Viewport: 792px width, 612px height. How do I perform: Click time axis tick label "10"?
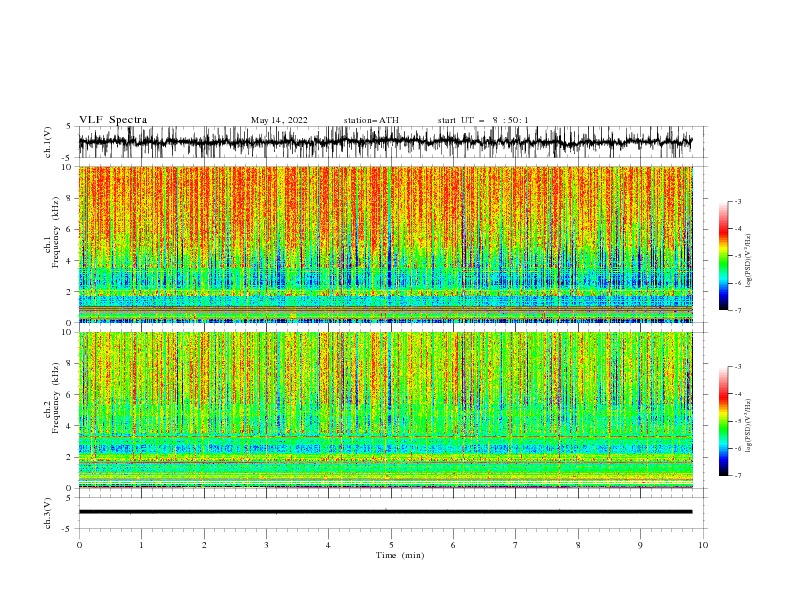pyautogui.click(x=703, y=545)
